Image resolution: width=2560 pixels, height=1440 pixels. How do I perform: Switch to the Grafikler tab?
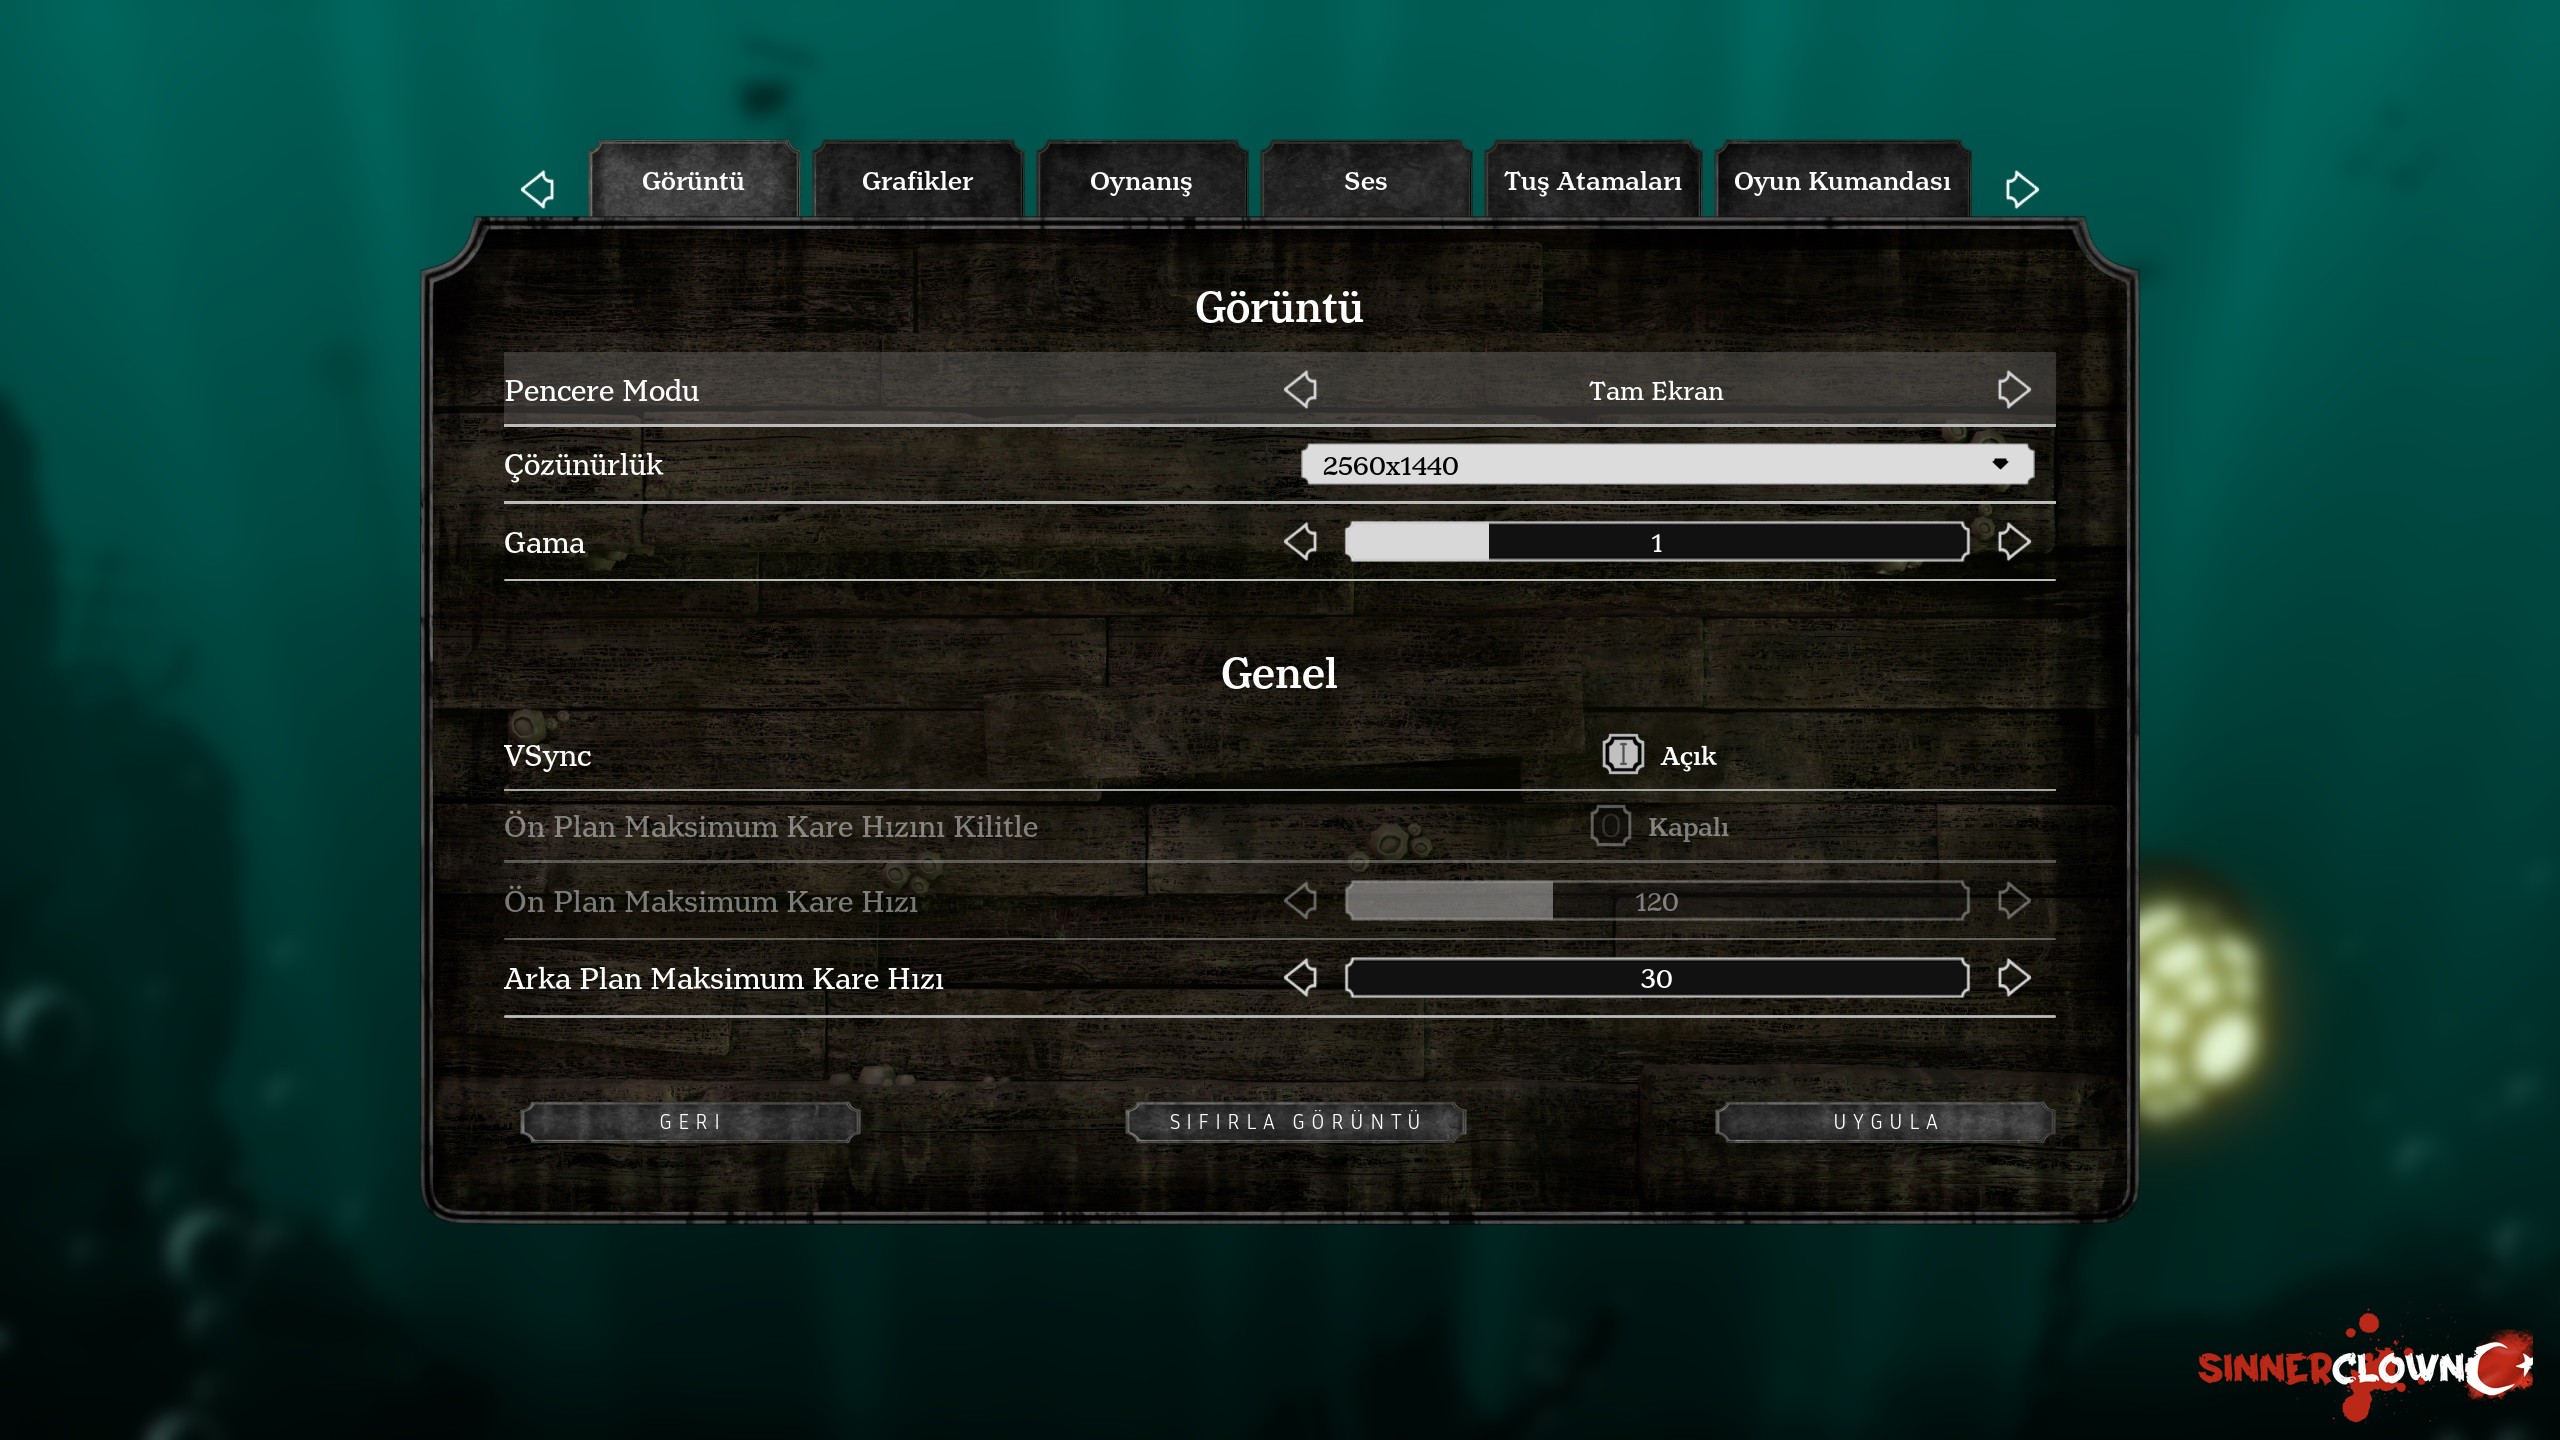coord(917,181)
